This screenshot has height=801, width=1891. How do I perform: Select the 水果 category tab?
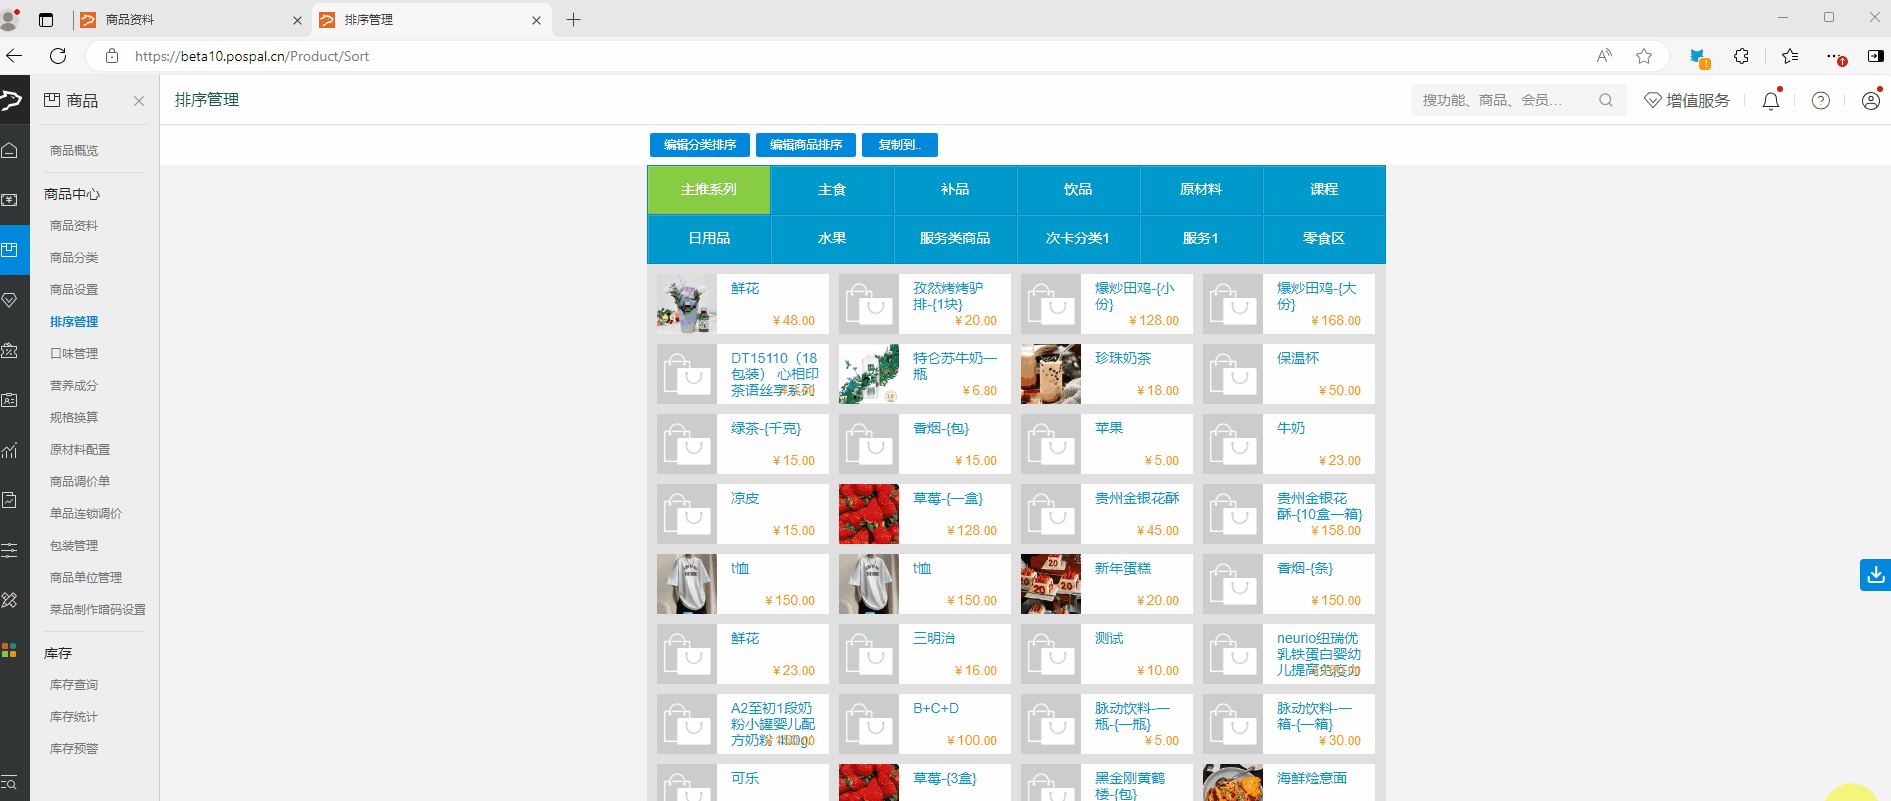[x=832, y=239]
